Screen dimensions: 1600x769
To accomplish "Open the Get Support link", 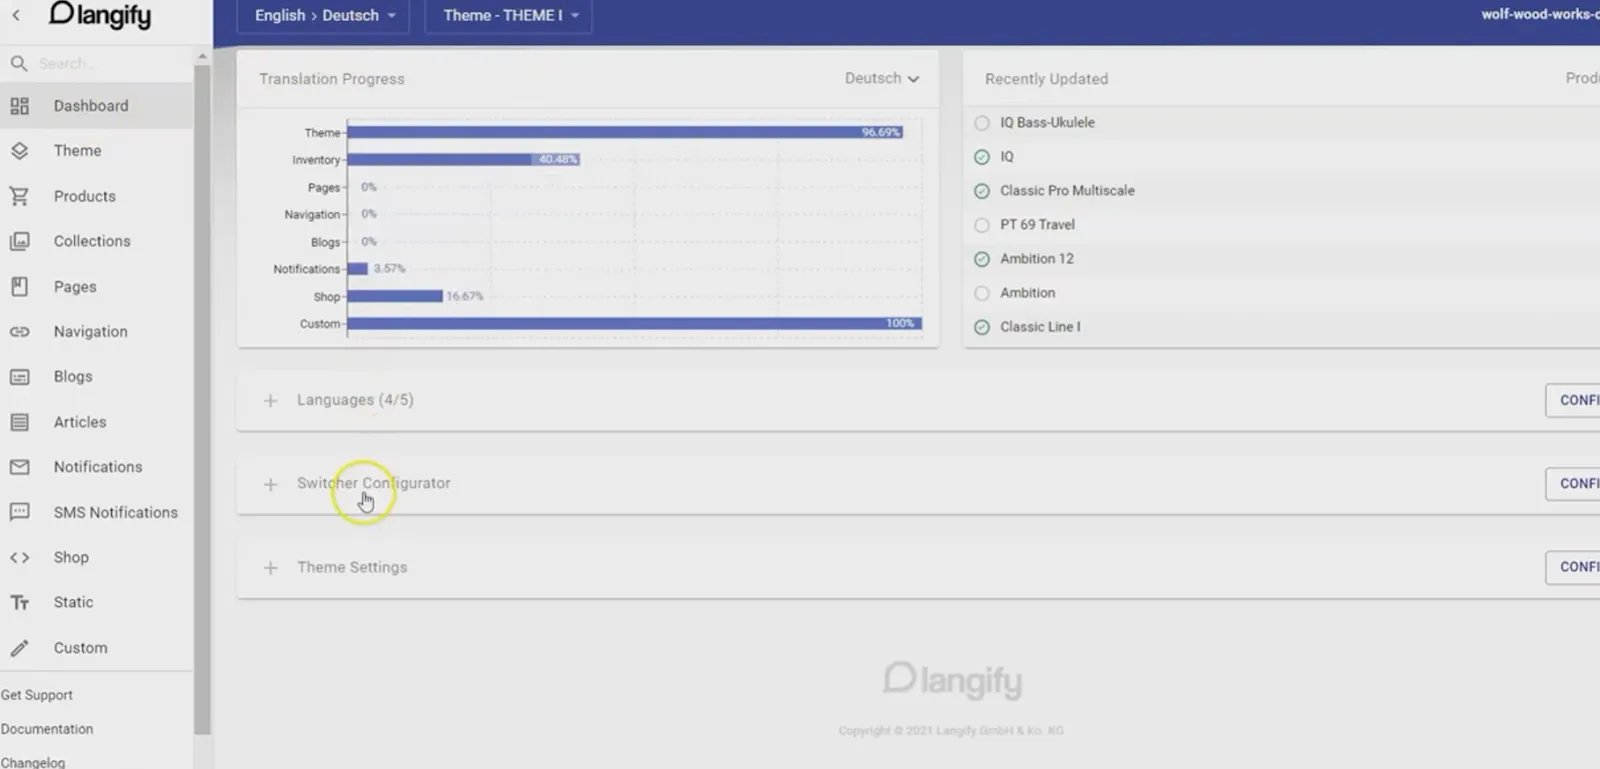I will click(37, 695).
